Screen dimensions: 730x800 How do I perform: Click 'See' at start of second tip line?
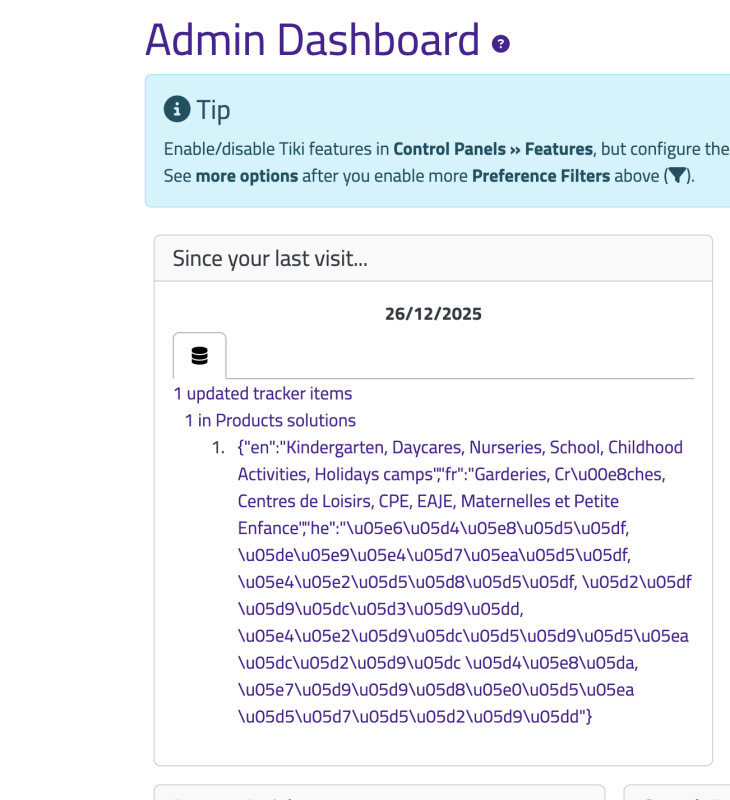(178, 176)
